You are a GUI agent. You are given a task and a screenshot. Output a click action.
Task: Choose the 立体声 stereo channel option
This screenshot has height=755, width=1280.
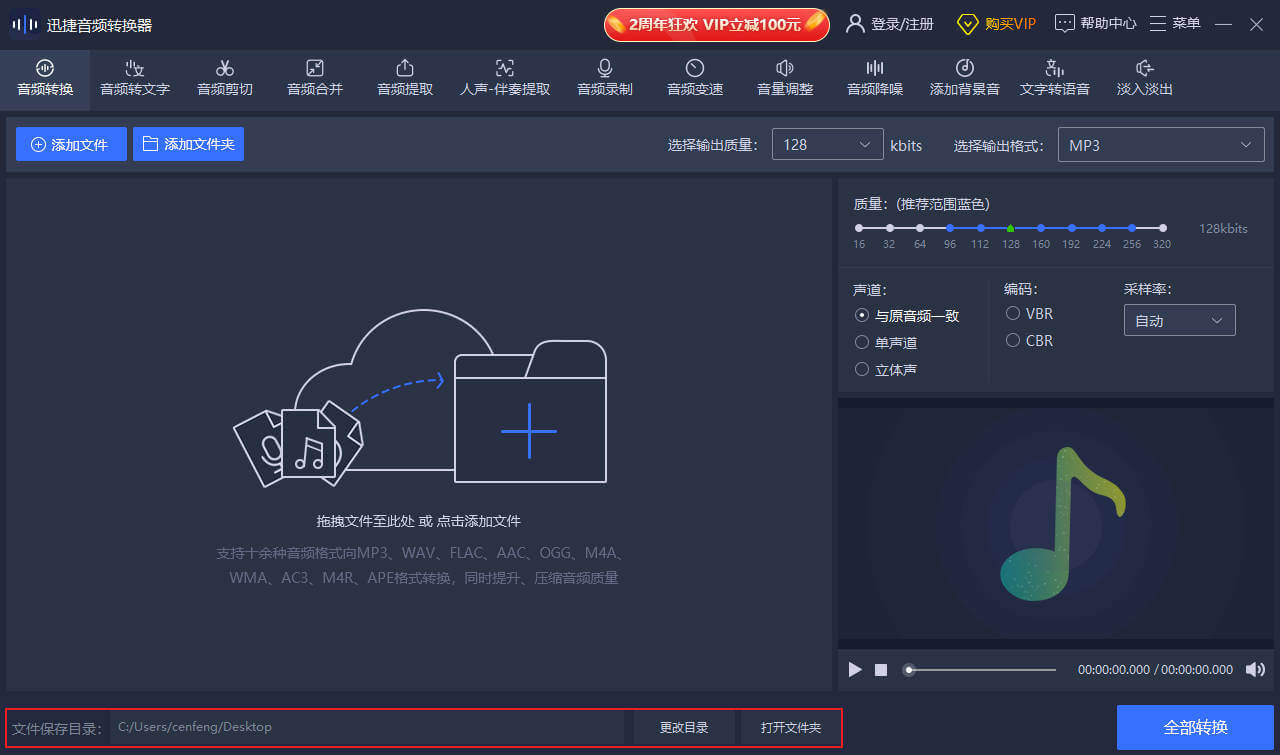[x=862, y=369]
